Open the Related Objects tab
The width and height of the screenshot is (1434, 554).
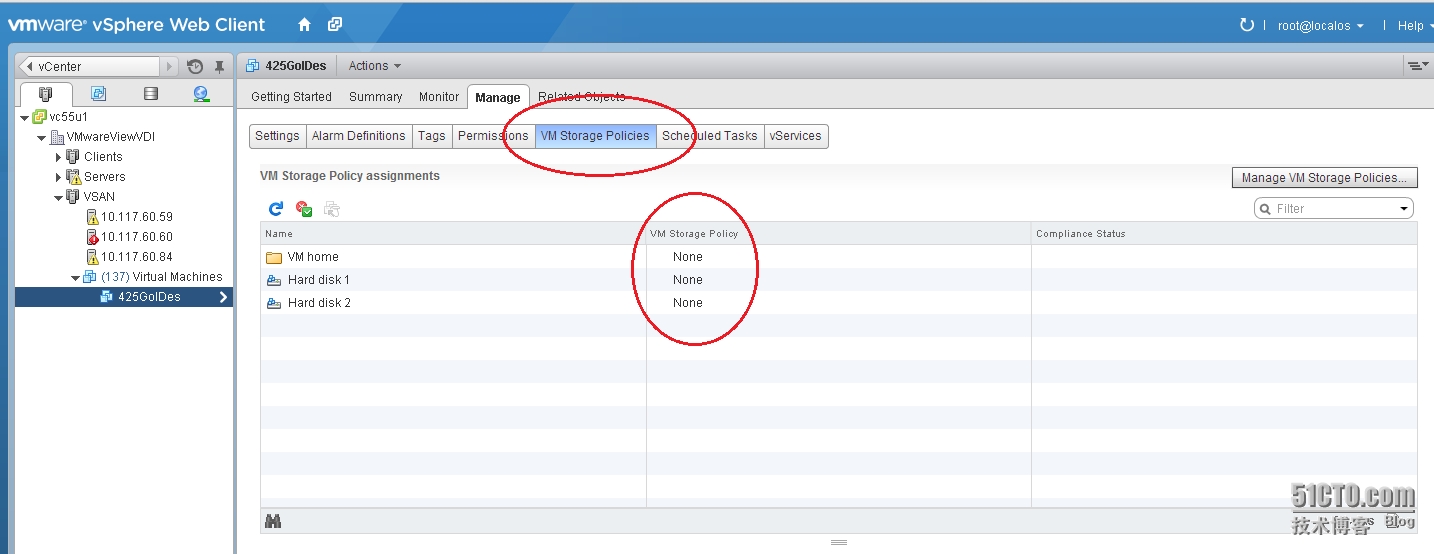coord(582,97)
